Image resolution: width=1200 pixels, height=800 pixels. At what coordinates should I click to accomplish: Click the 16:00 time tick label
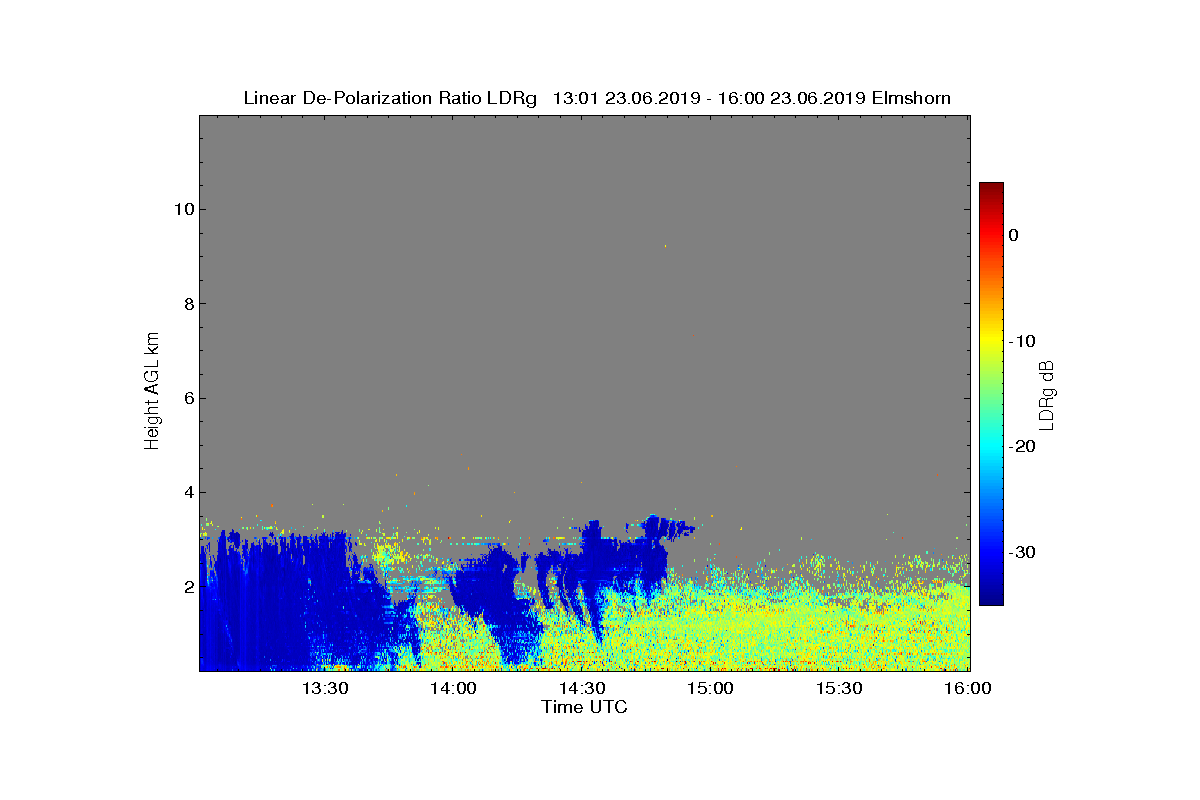(x=968, y=689)
